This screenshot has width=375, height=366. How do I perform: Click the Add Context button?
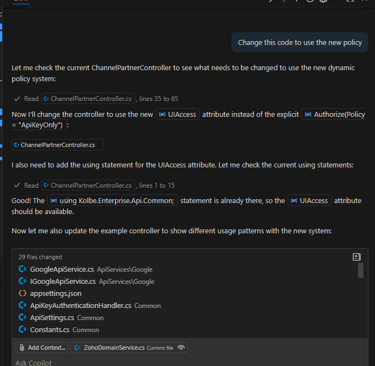point(42,348)
